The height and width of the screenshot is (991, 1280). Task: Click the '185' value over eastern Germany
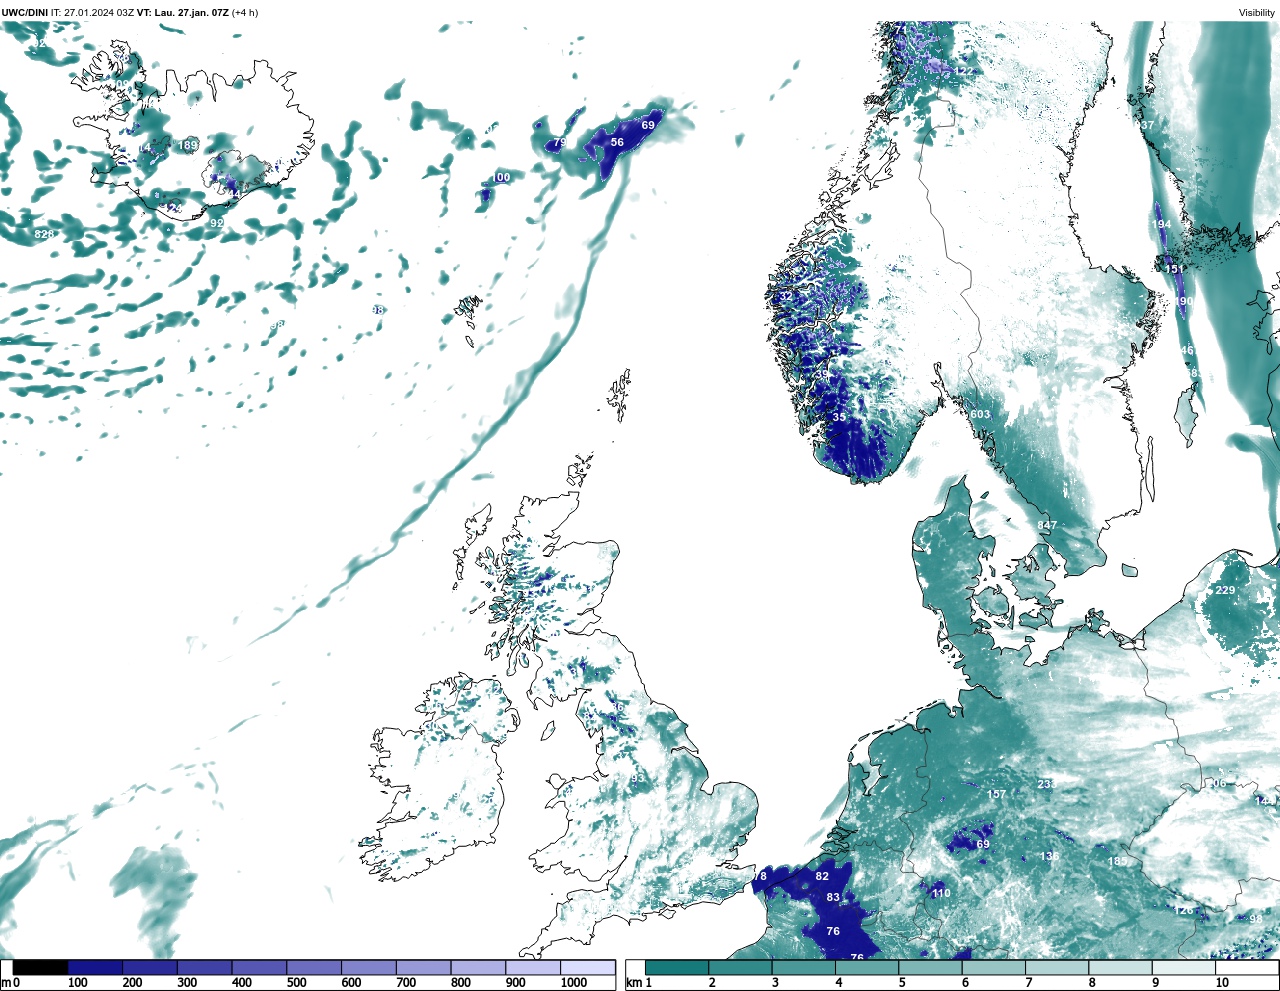[x=1117, y=861]
